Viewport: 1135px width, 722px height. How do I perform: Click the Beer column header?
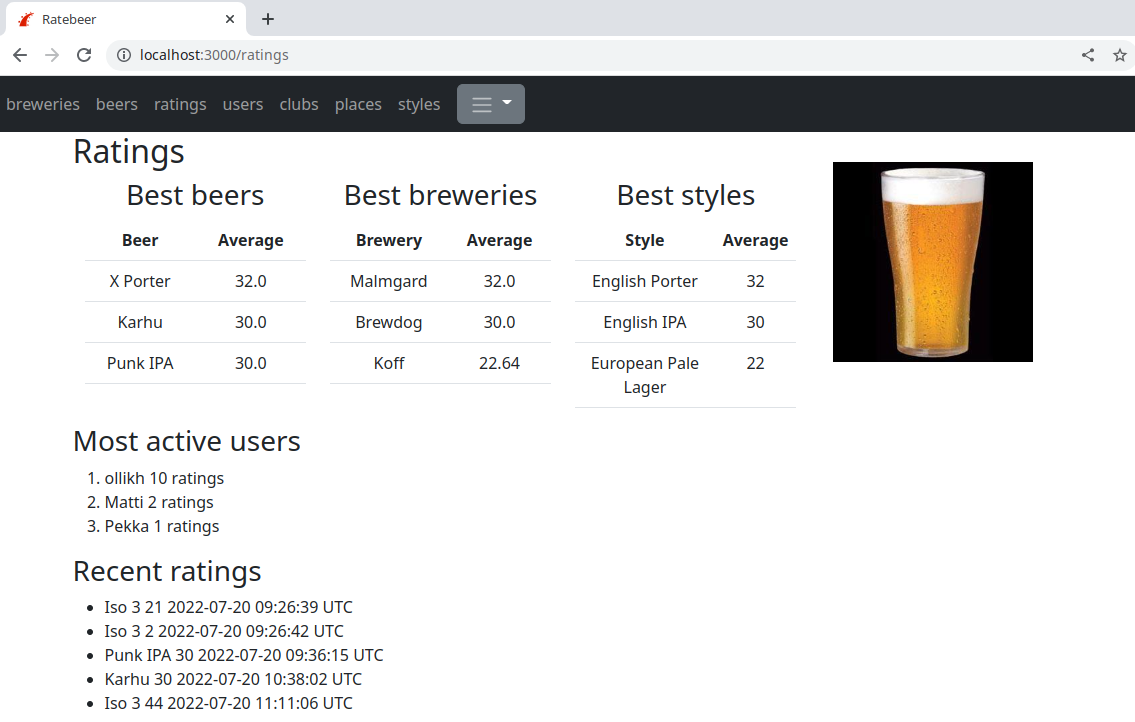(x=140, y=240)
